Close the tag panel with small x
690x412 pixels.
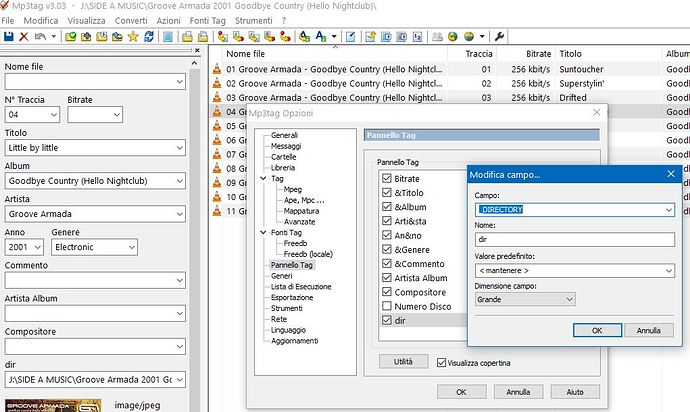[197, 51]
